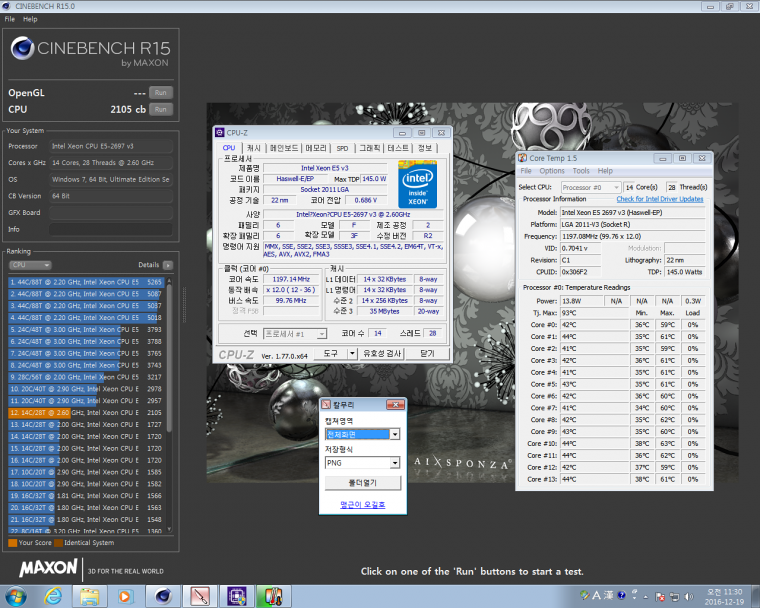Image resolution: width=760 pixels, height=608 pixels.
Task: Launch Internet Explorer from the taskbar
Action: coord(53,596)
